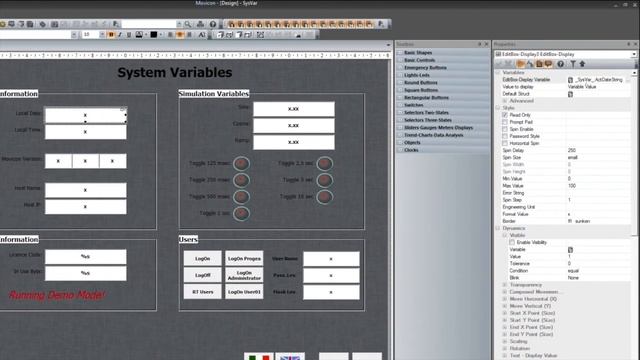Viewport: 640px width, 360px height.
Task: Enable the Password Style checkbox
Action: (505, 136)
